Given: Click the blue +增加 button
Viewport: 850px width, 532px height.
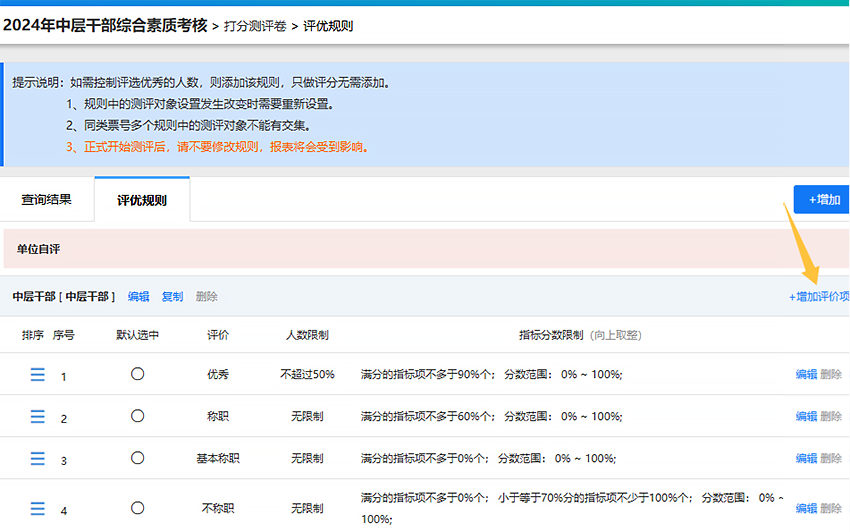Looking at the screenshot, I should pyautogui.click(x=822, y=200).
